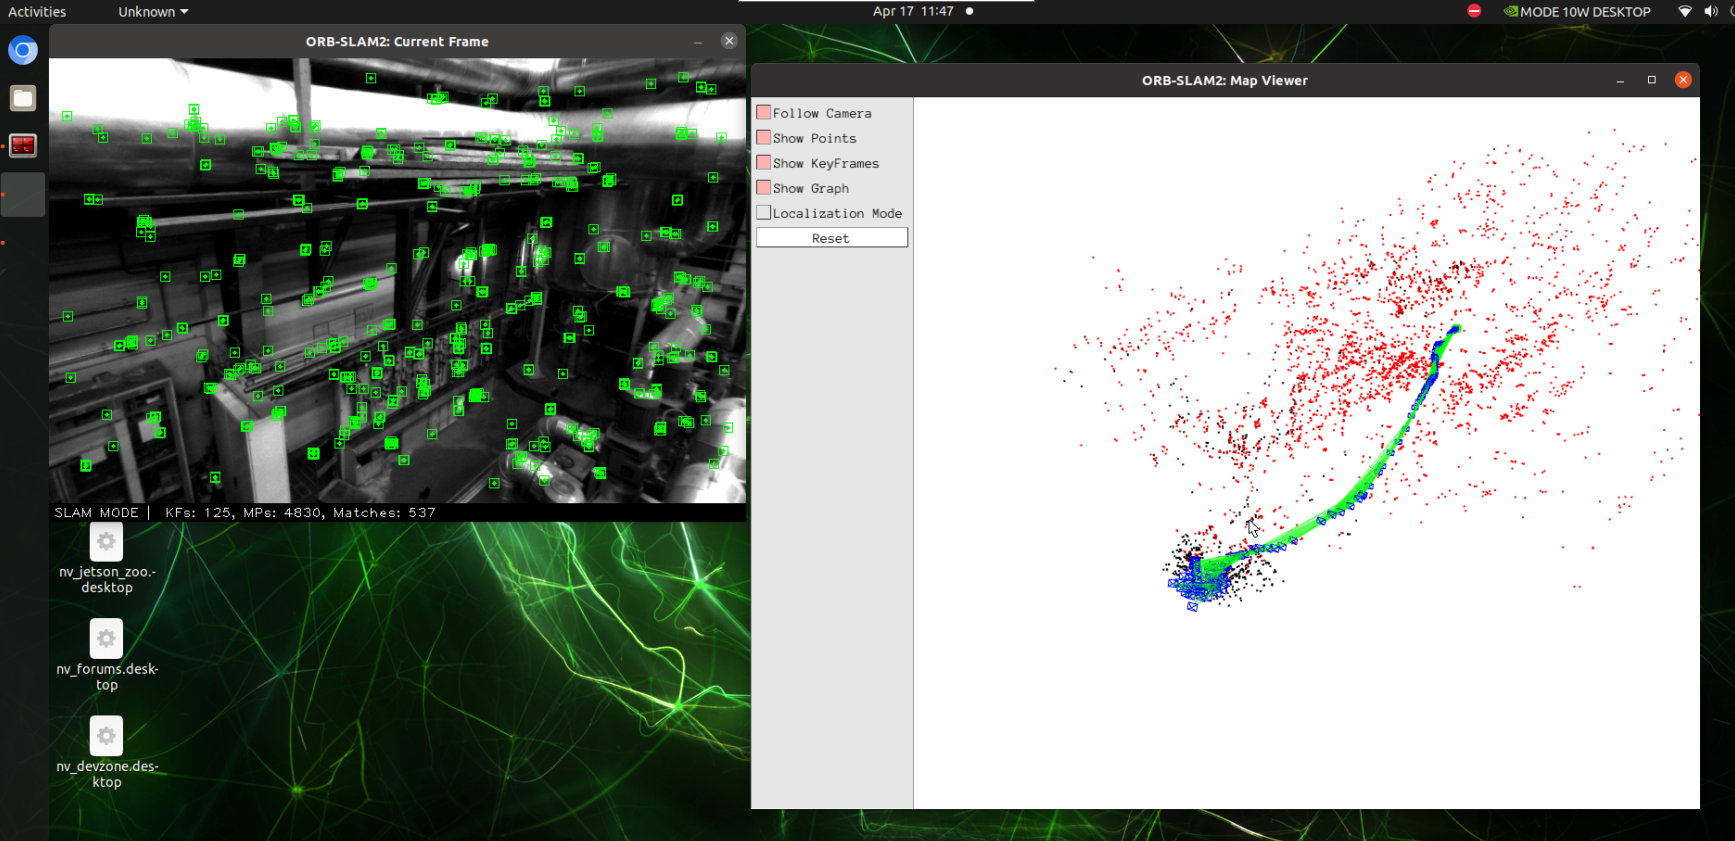This screenshot has width=1735, height=841.
Task: Open the Chromium browser from the dock
Action: click(23, 50)
